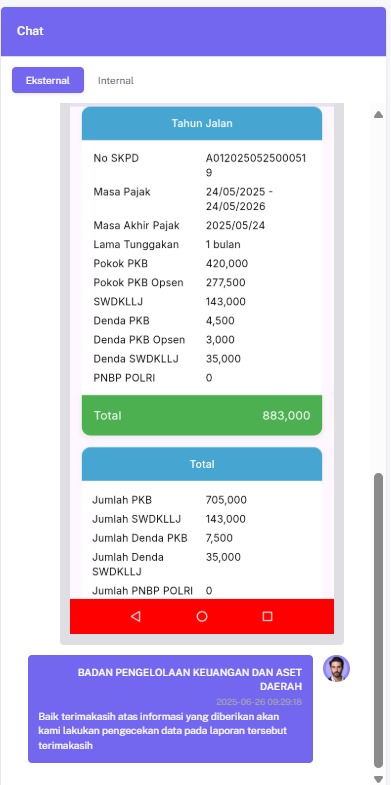The width and height of the screenshot is (391, 785).
Task: Click the scrollbar up arrow
Action: coord(378,115)
